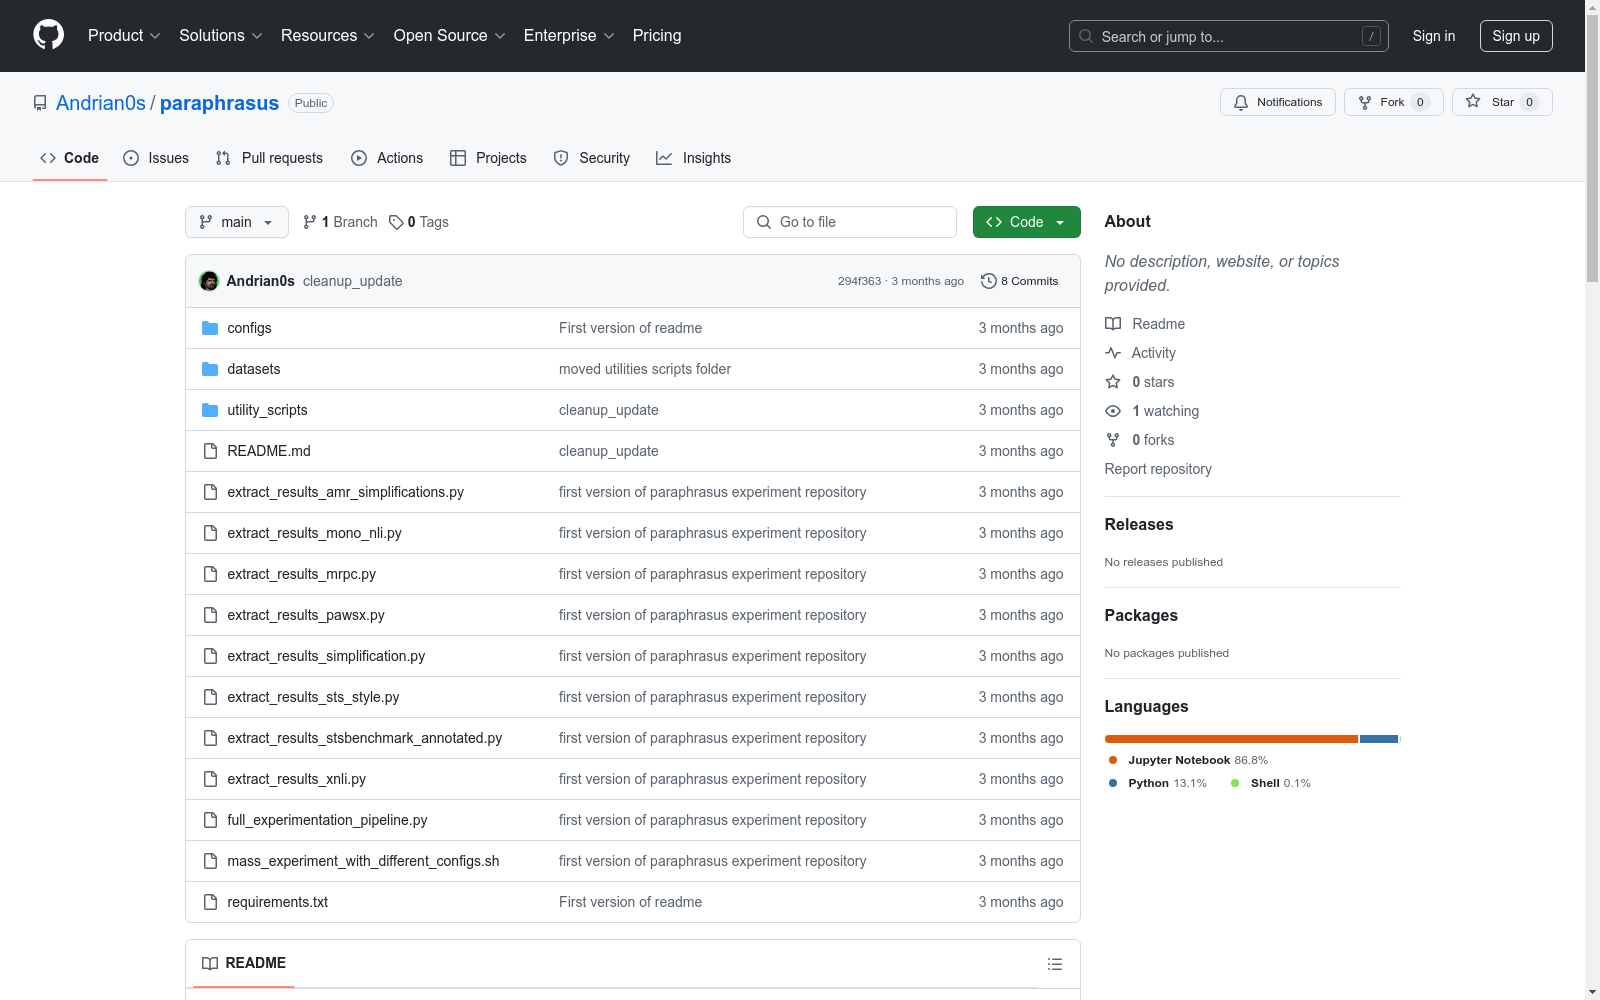Click the pulse icon next to Activity
This screenshot has height=1000, width=1600.
pos(1113,353)
